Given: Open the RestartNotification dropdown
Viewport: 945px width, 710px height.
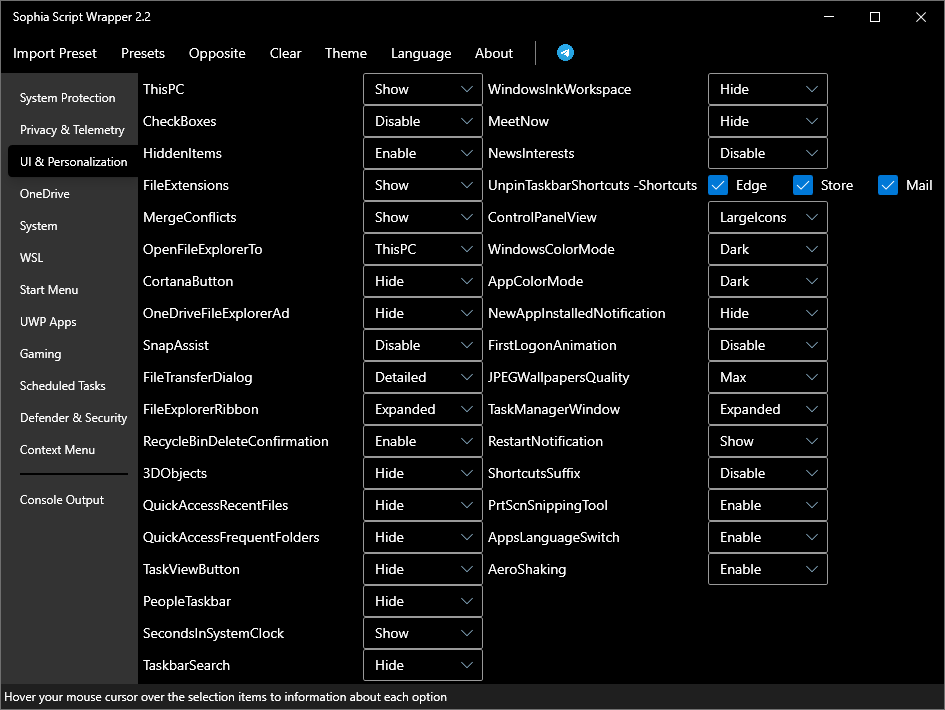Looking at the screenshot, I should [x=767, y=441].
